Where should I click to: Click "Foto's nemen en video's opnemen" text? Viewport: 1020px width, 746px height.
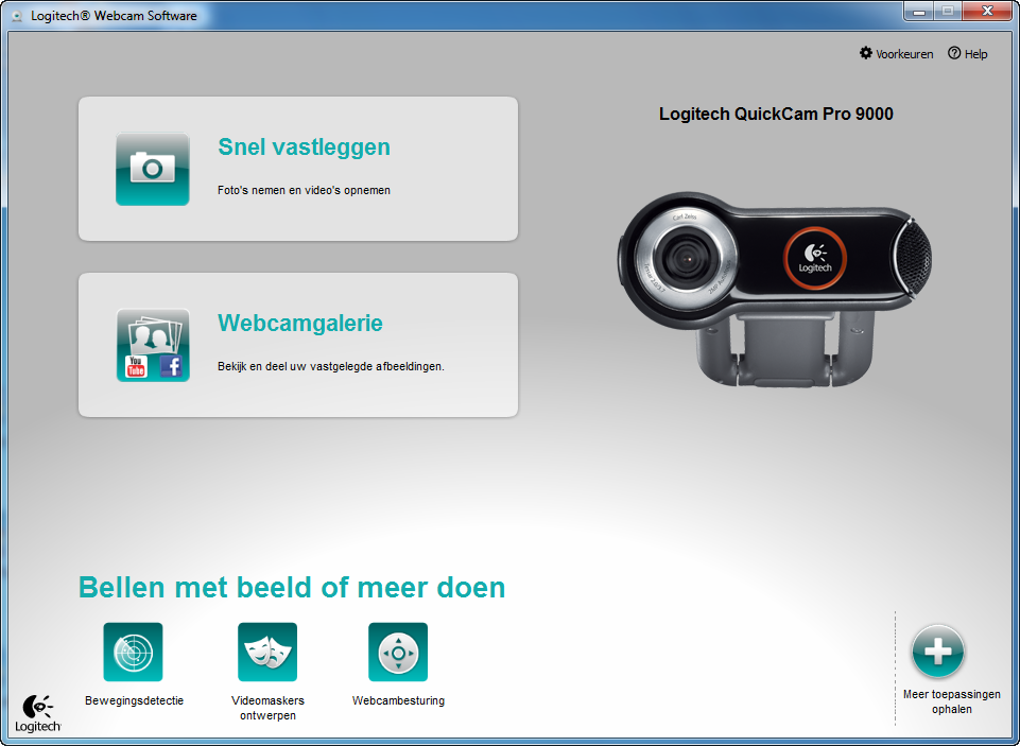[x=304, y=191]
